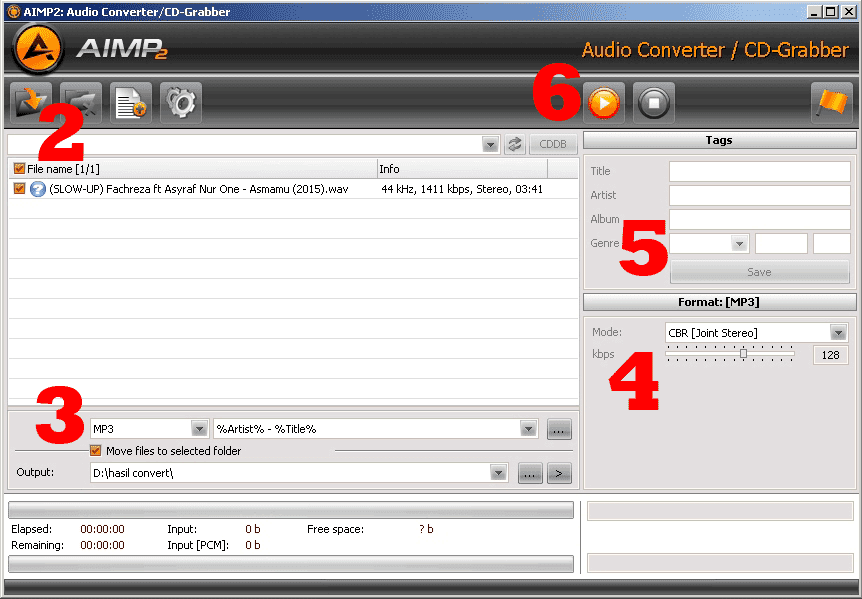Collapse the Tags panel header
Image resolution: width=862 pixels, height=599 pixels.
click(x=719, y=140)
